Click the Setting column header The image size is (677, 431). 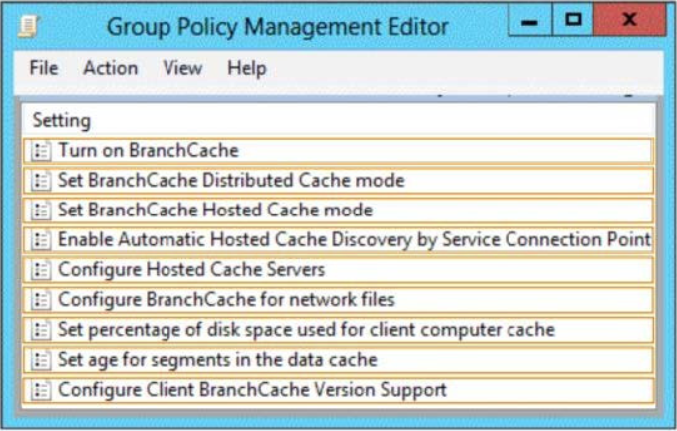[x=62, y=120]
